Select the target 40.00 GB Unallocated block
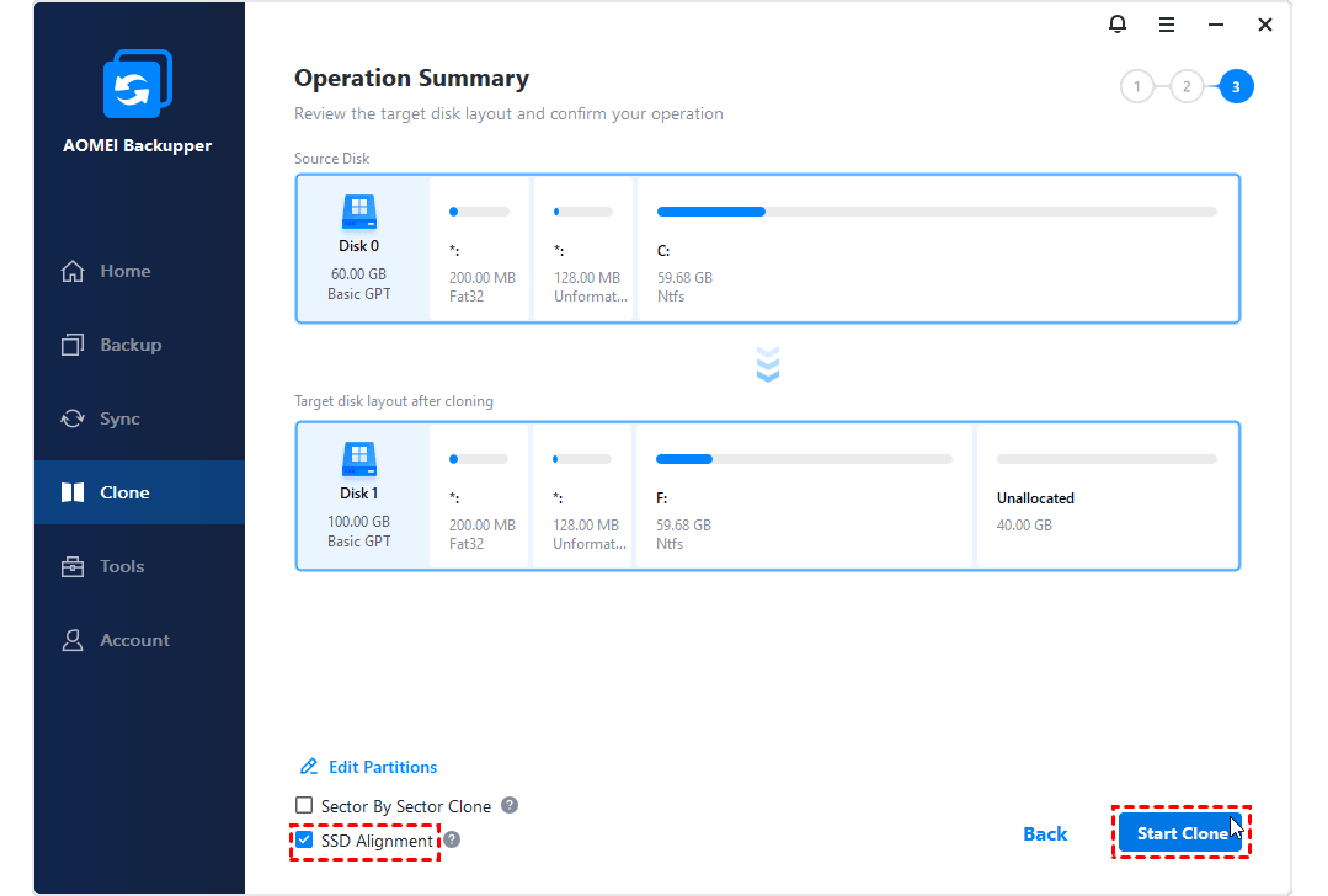The width and height of the screenshot is (1328, 896). pyautogui.click(x=1107, y=496)
